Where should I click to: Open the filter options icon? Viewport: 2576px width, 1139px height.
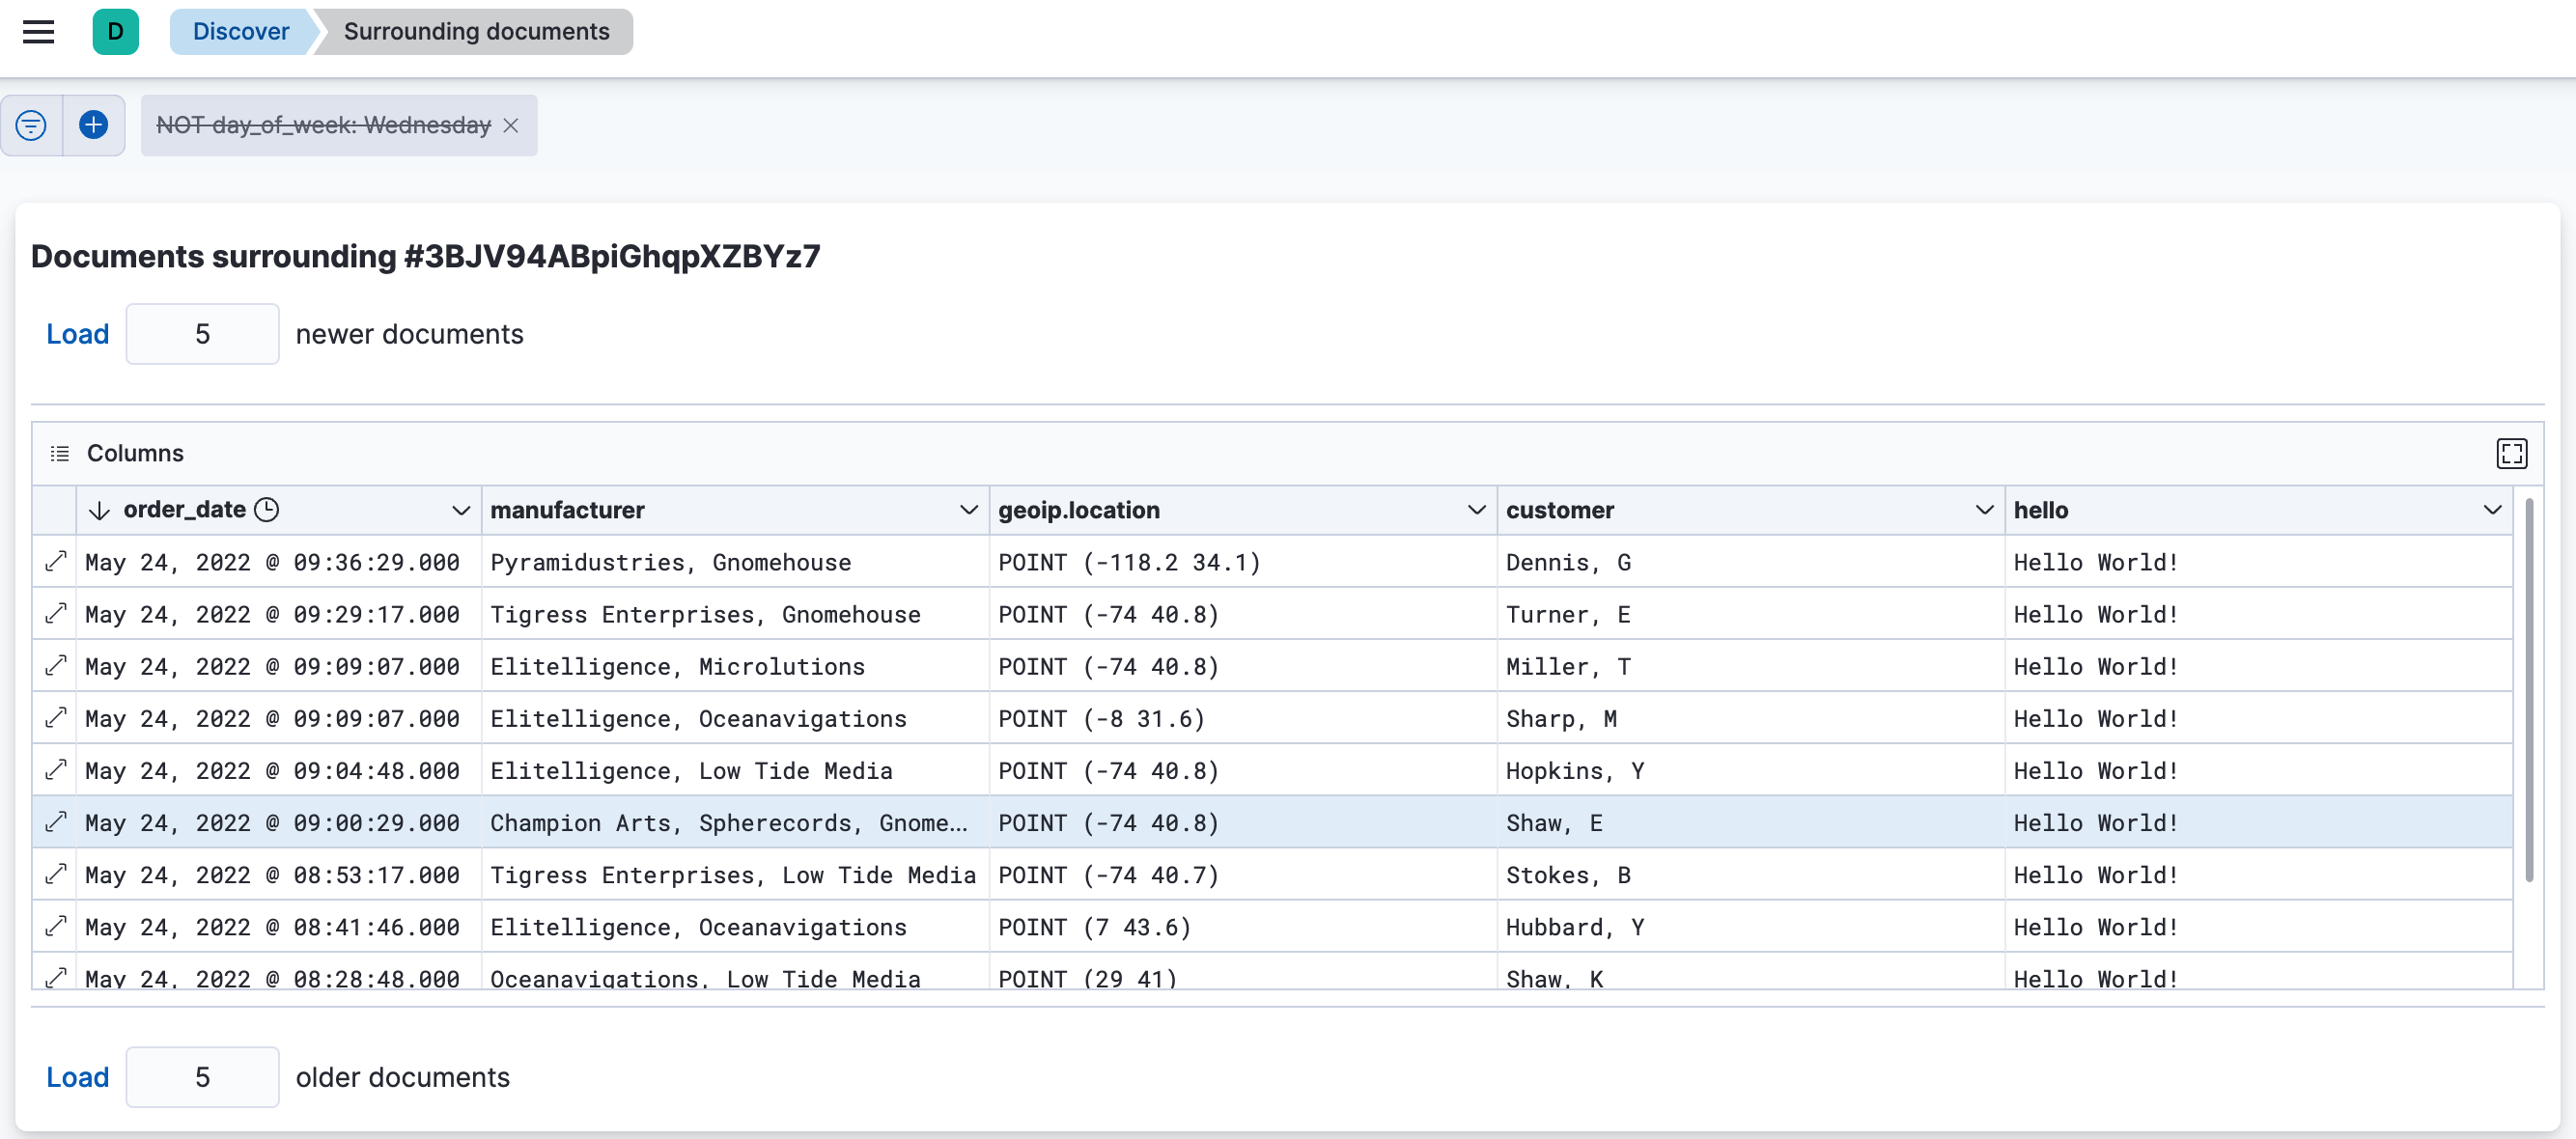click(31, 124)
